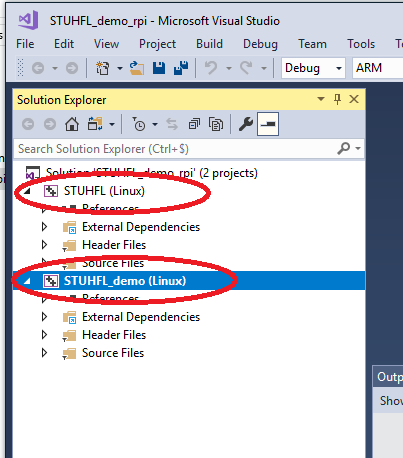Screen dimensions: 403x458
Task: Toggle the Preview Selected Items button
Action: tap(268, 124)
